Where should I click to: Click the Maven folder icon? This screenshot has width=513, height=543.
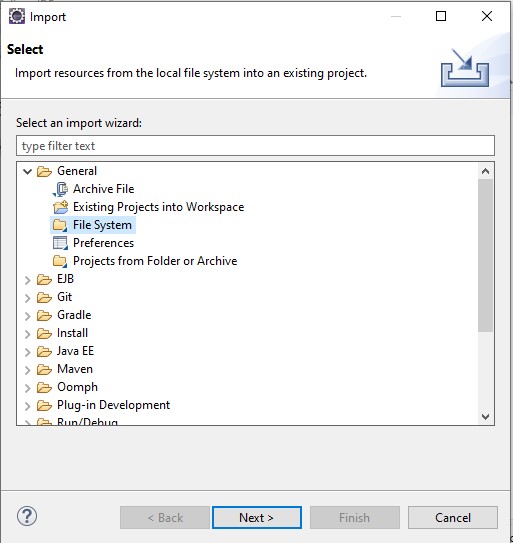[44, 370]
